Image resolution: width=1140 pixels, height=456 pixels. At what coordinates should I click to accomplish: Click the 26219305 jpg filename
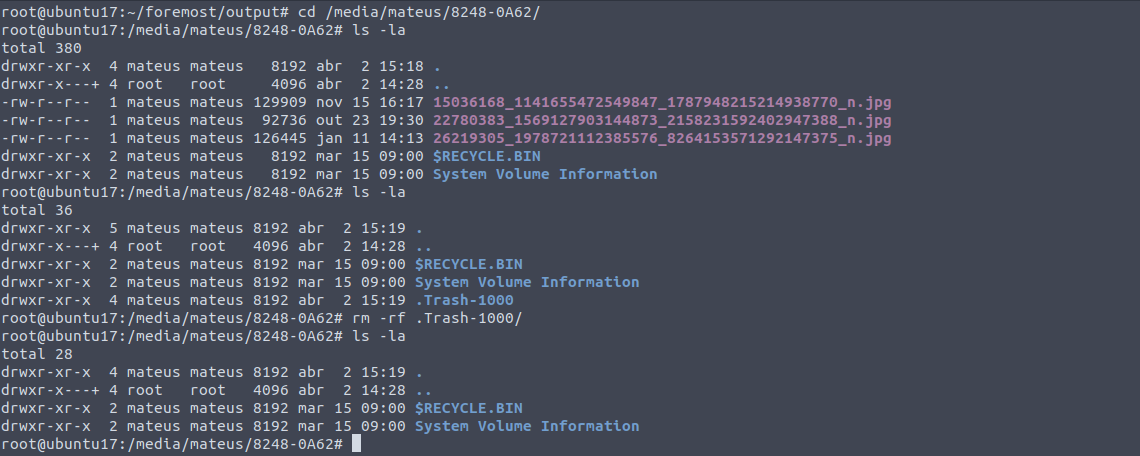coord(662,138)
